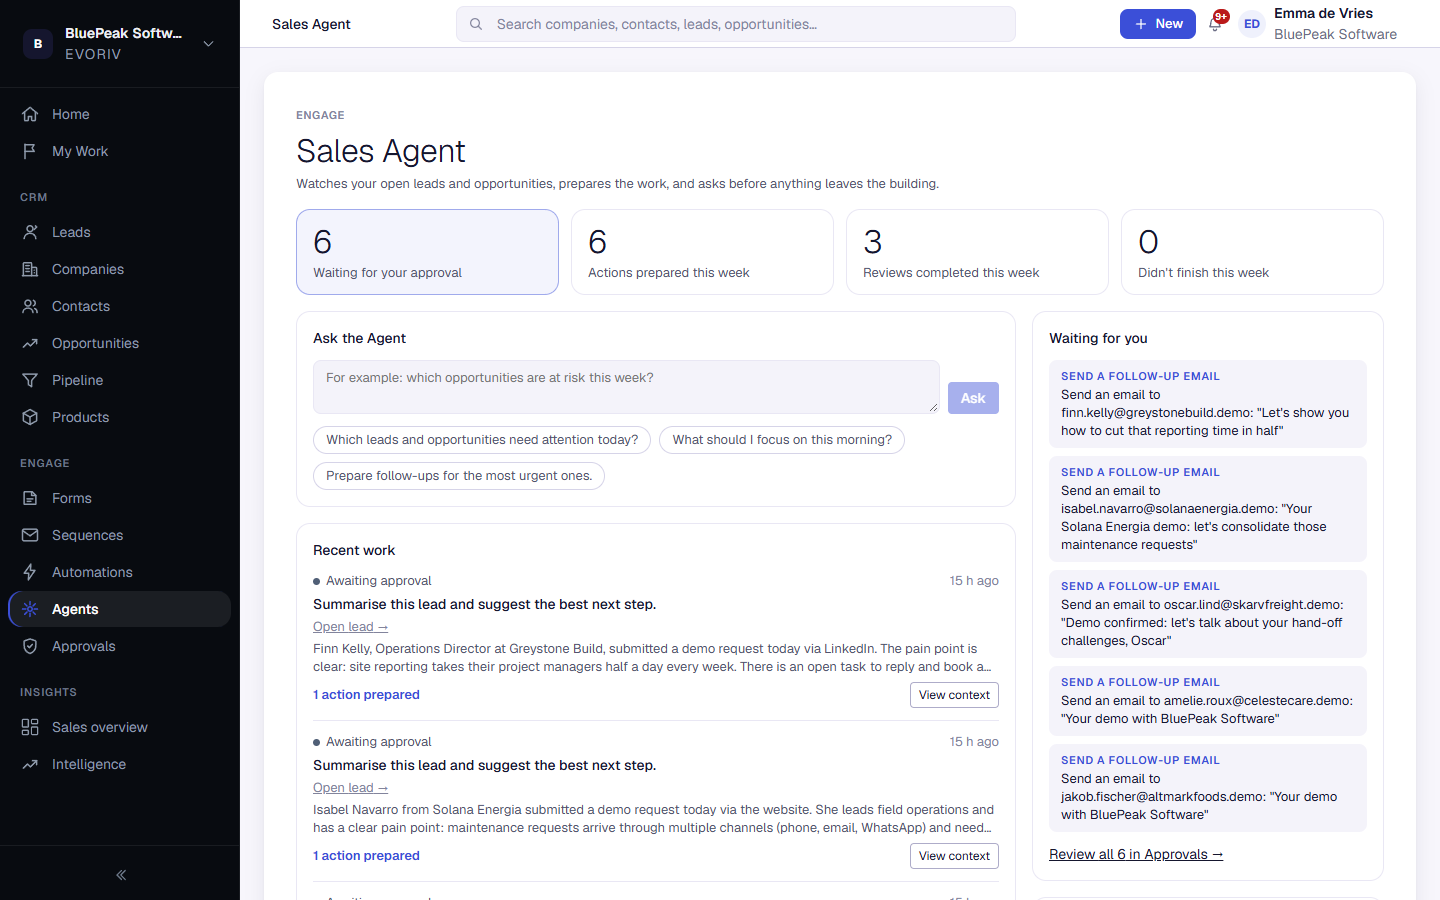The image size is (1440, 900).
Task: Open the Sequences envelope icon
Action: tap(30, 535)
